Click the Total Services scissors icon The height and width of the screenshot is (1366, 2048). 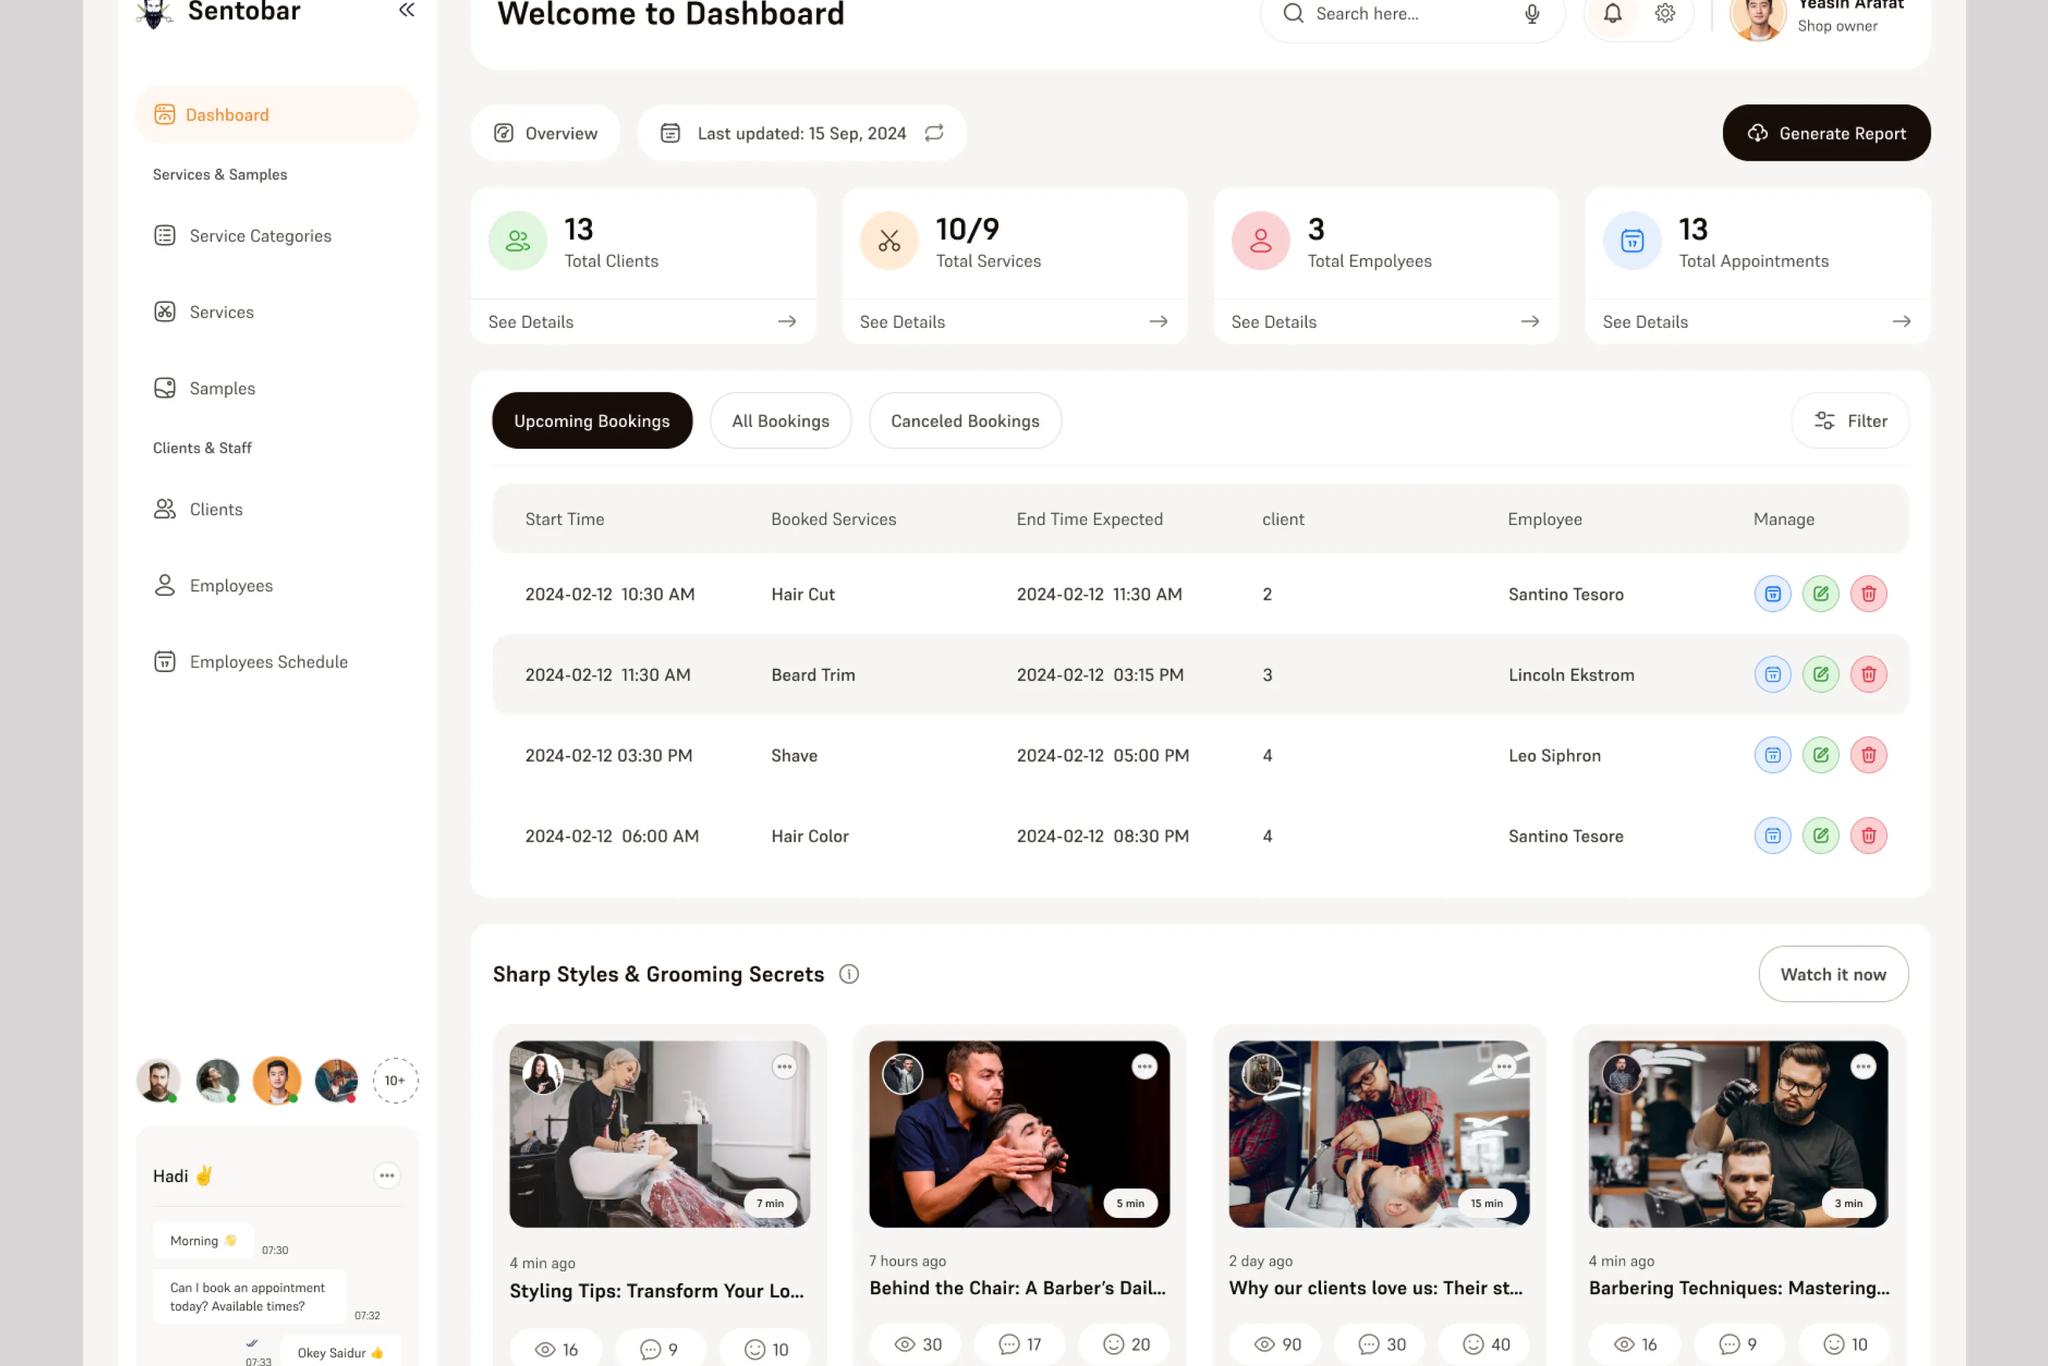889,241
